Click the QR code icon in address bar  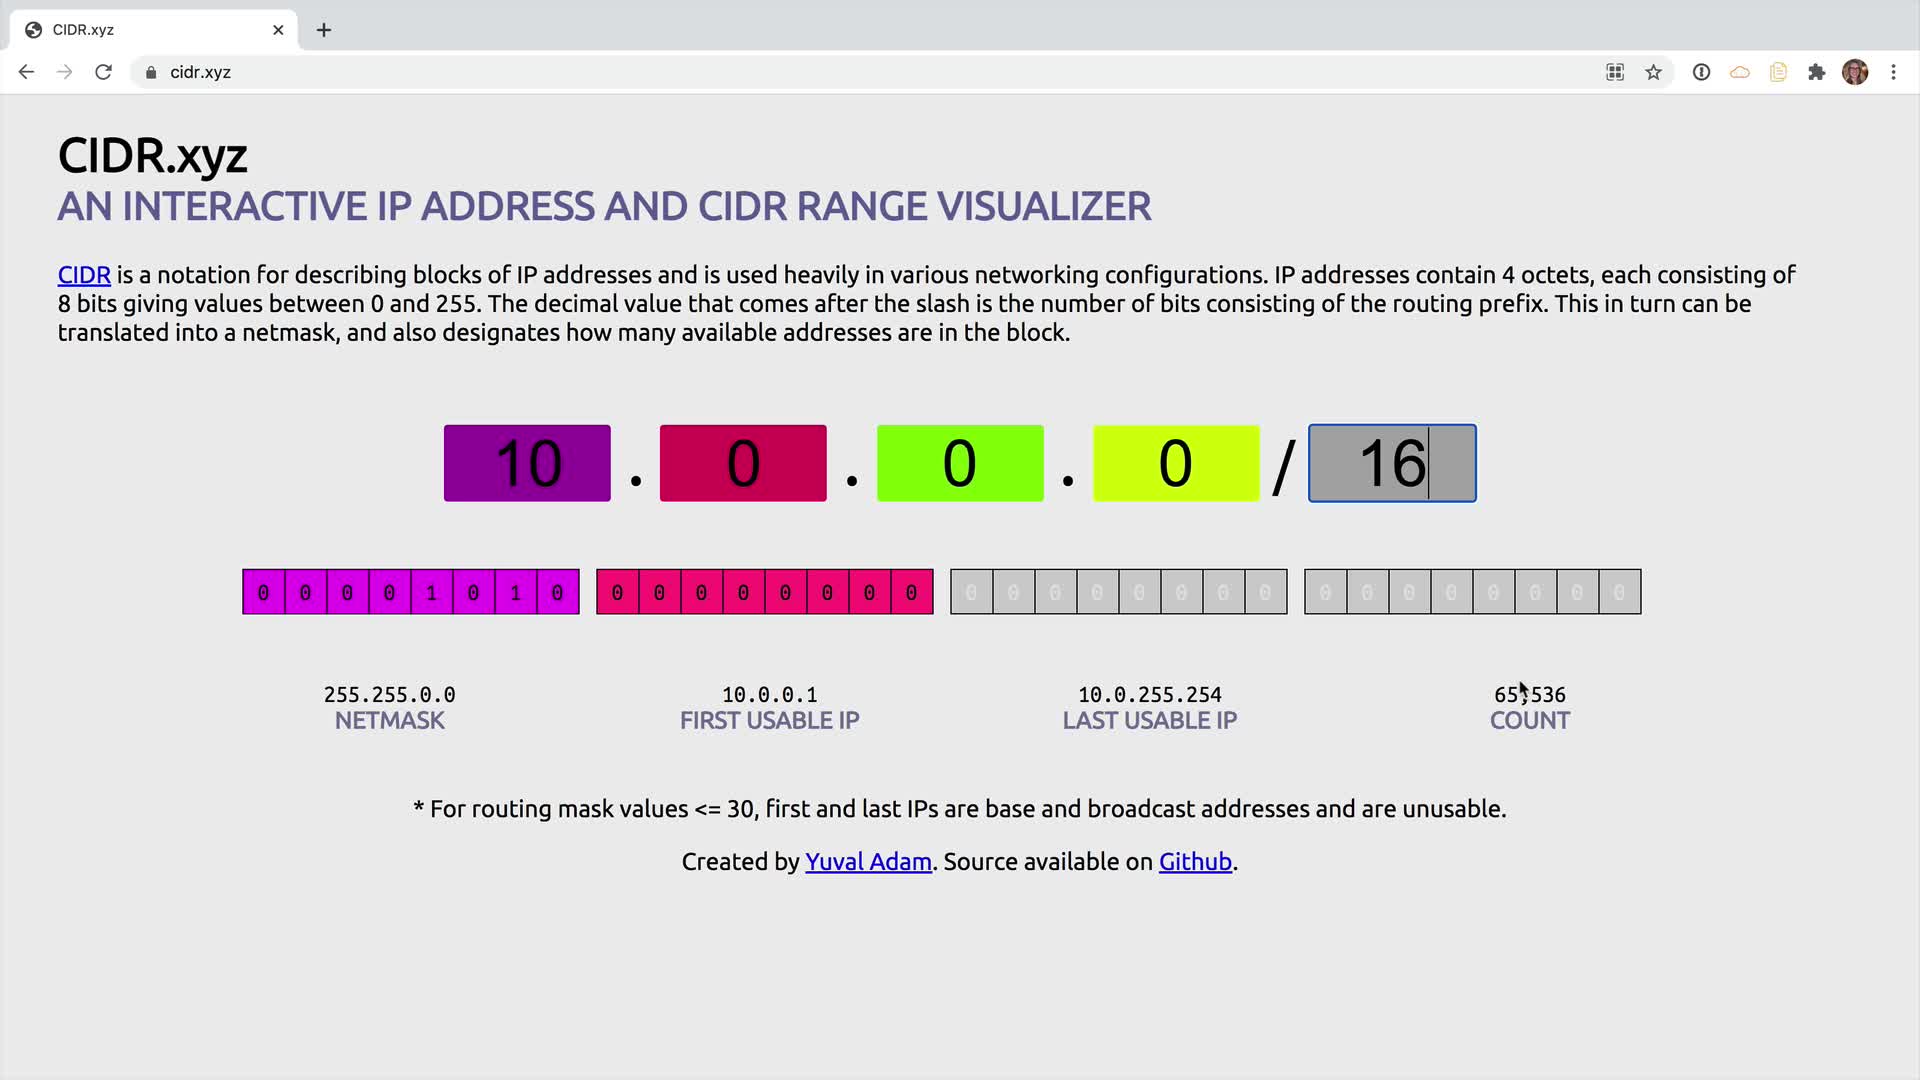point(1615,72)
